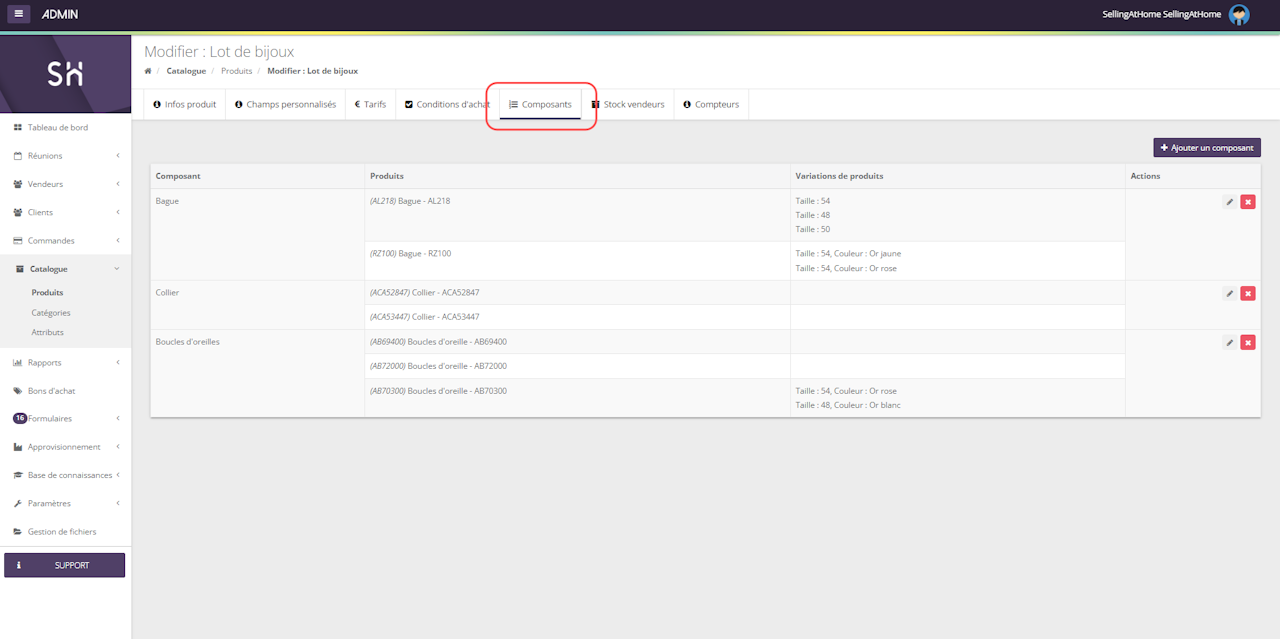1280x639 pixels.
Task: Open the Stock vendeurs tab
Action: click(628, 104)
